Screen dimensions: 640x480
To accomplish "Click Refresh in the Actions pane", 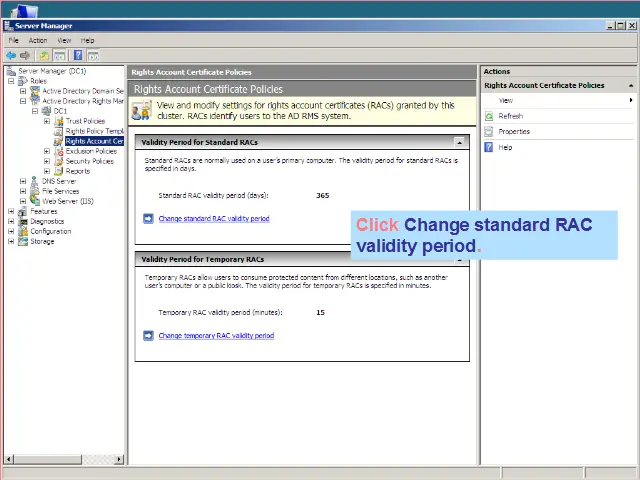I will 511,116.
